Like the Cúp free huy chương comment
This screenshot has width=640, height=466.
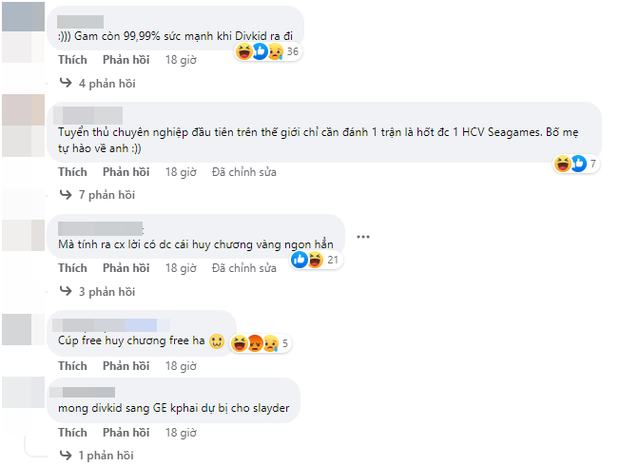coord(73,366)
